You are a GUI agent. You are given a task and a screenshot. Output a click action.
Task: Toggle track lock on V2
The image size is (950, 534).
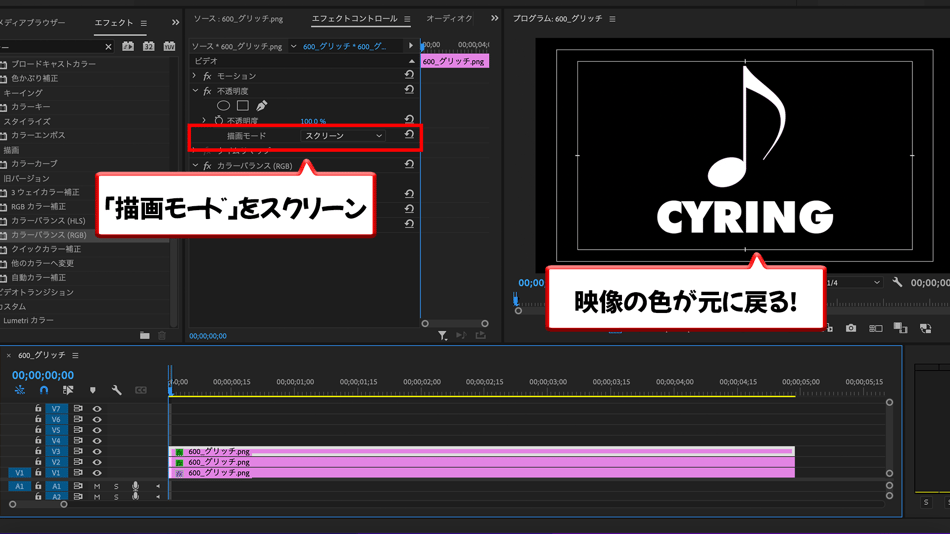click(x=38, y=462)
